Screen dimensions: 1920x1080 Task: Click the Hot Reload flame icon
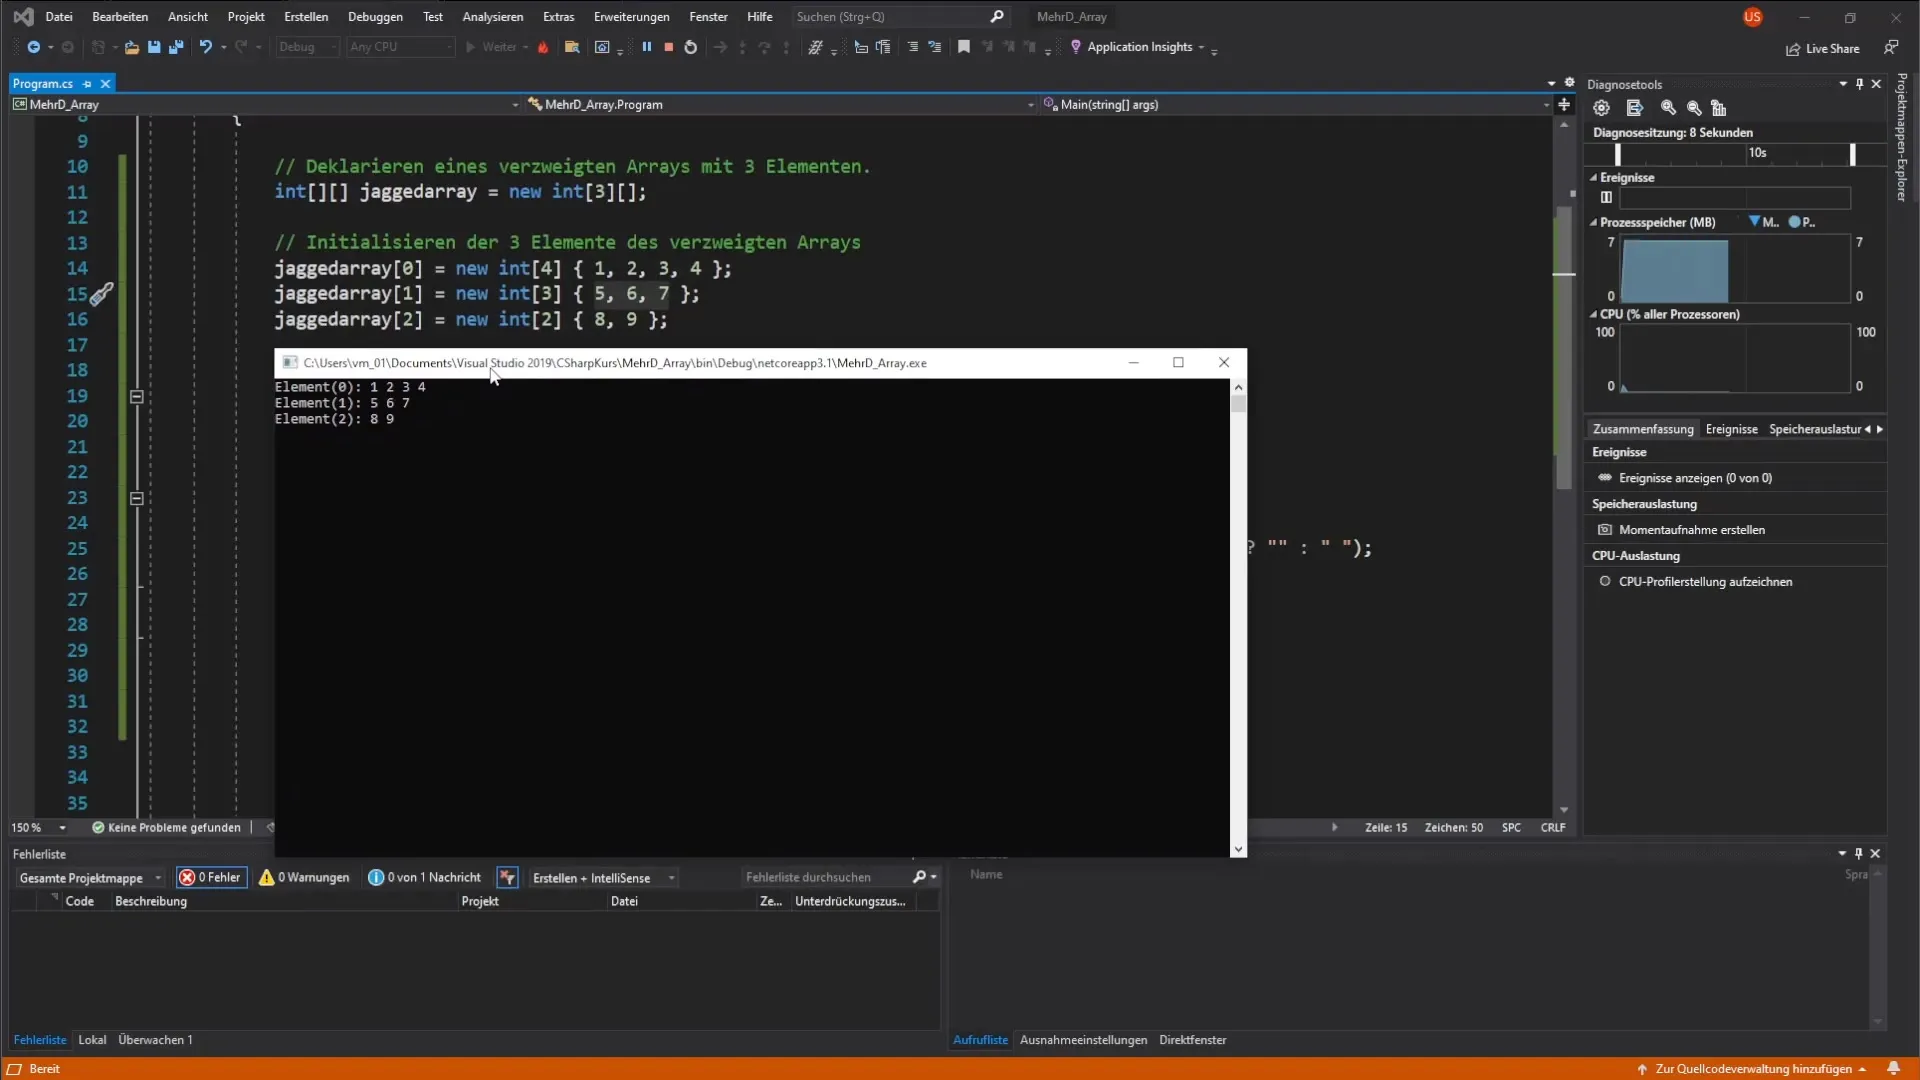point(543,47)
